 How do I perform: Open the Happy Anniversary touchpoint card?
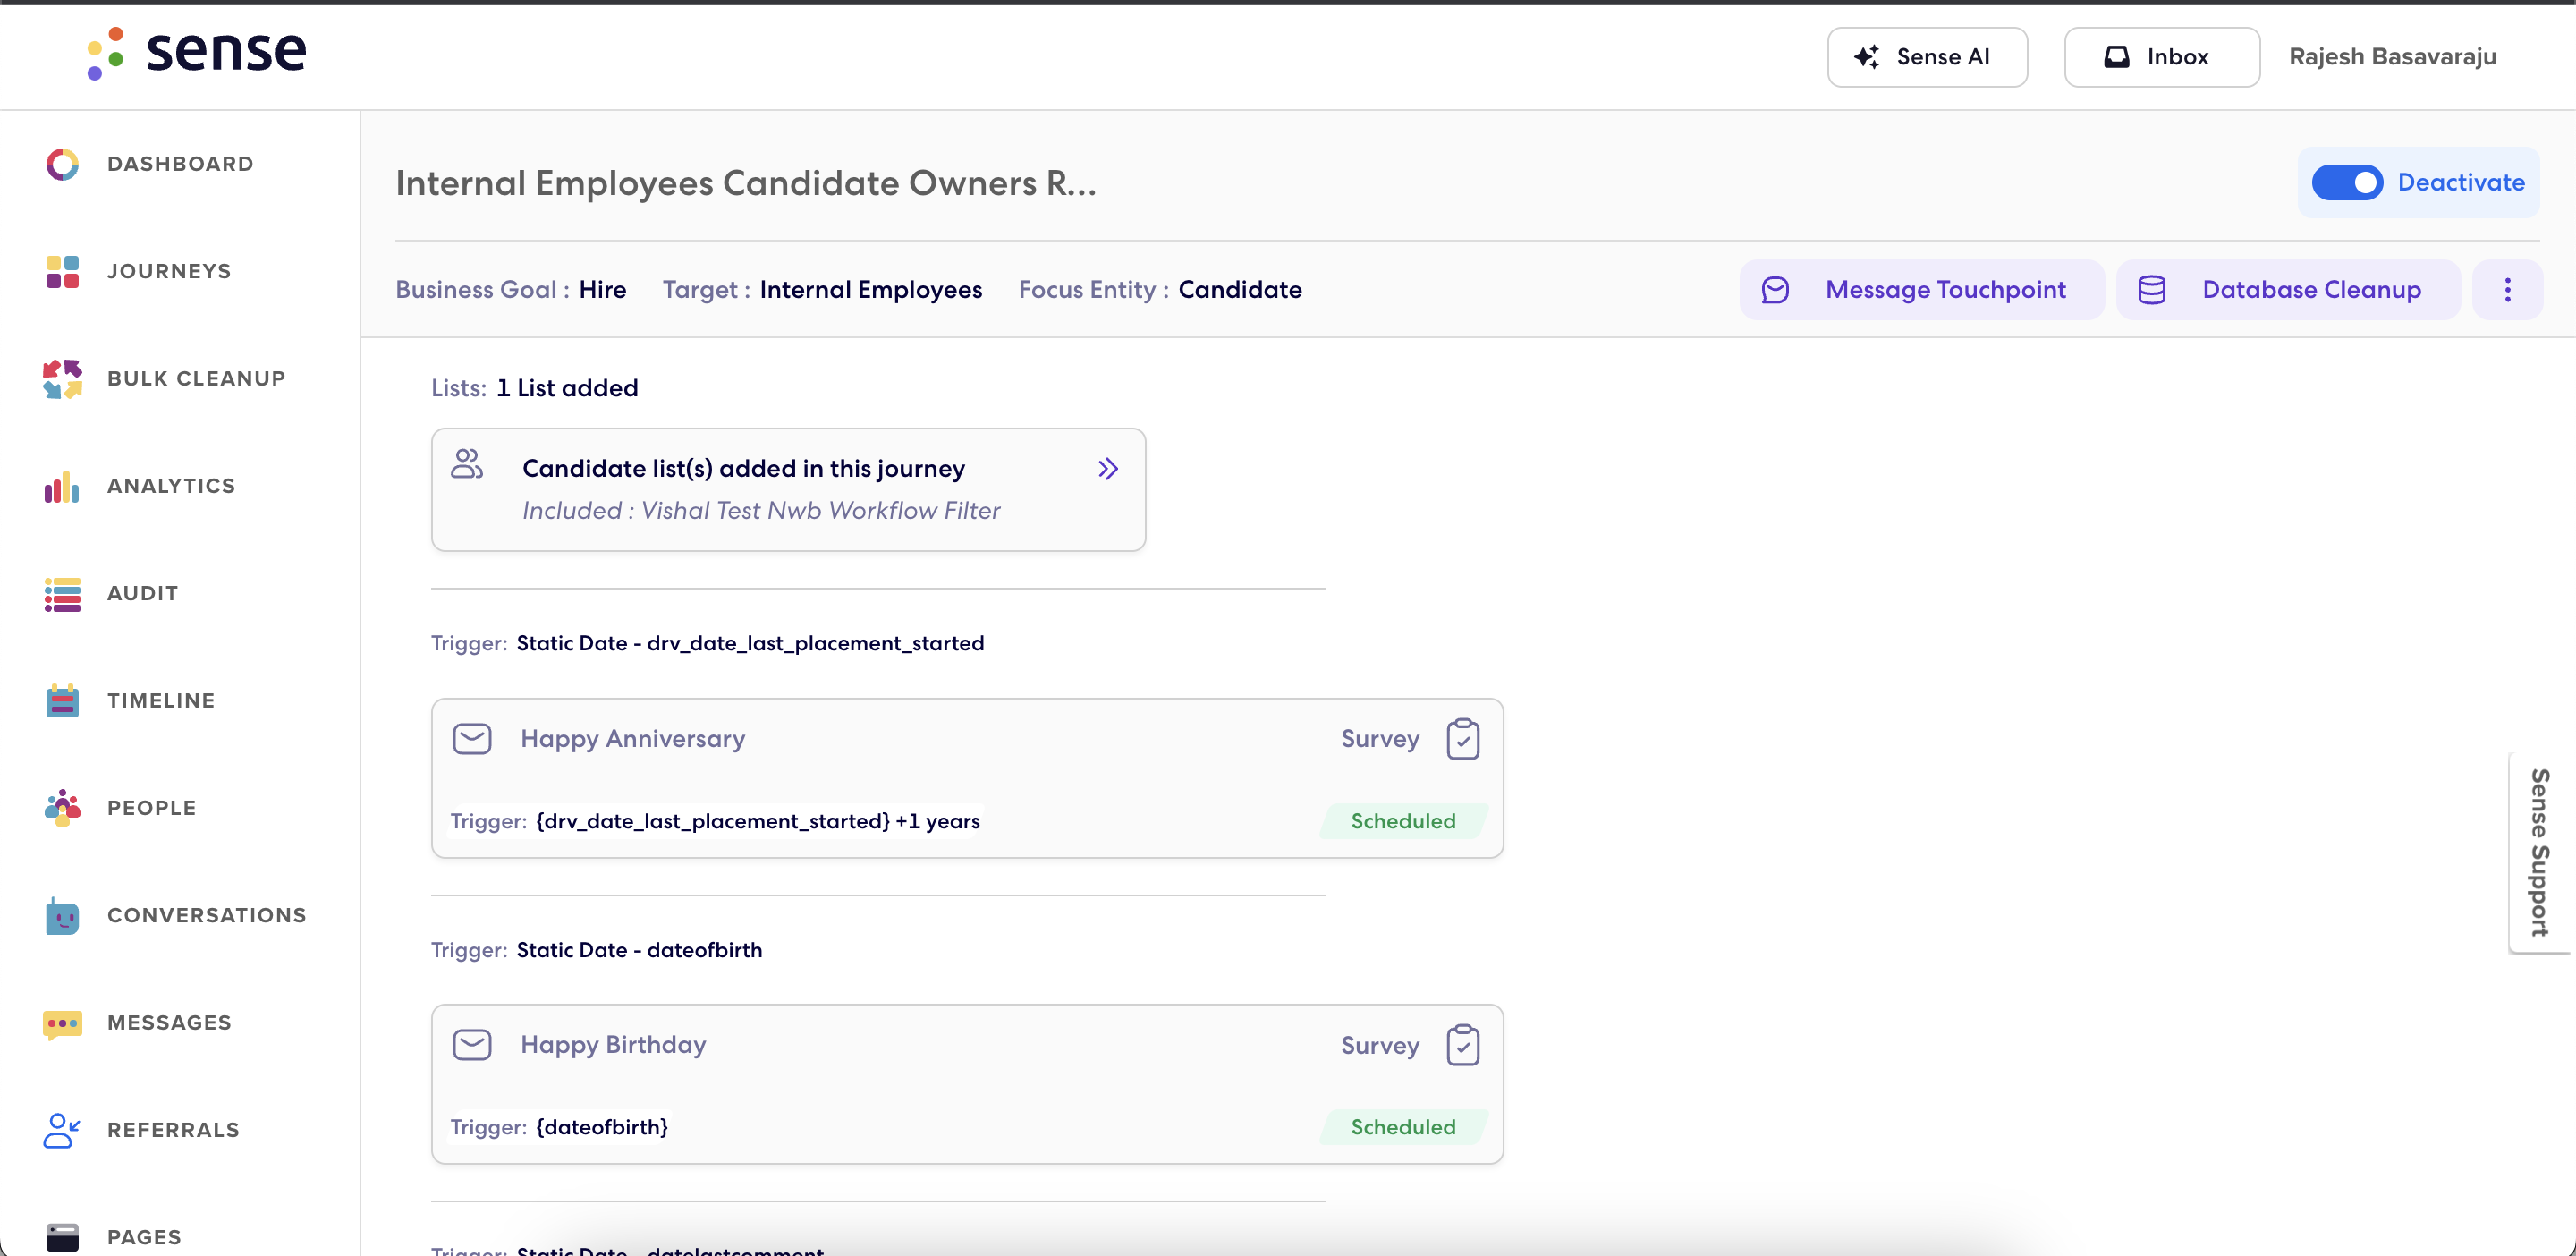pyautogui.click(x=967, y=778)
